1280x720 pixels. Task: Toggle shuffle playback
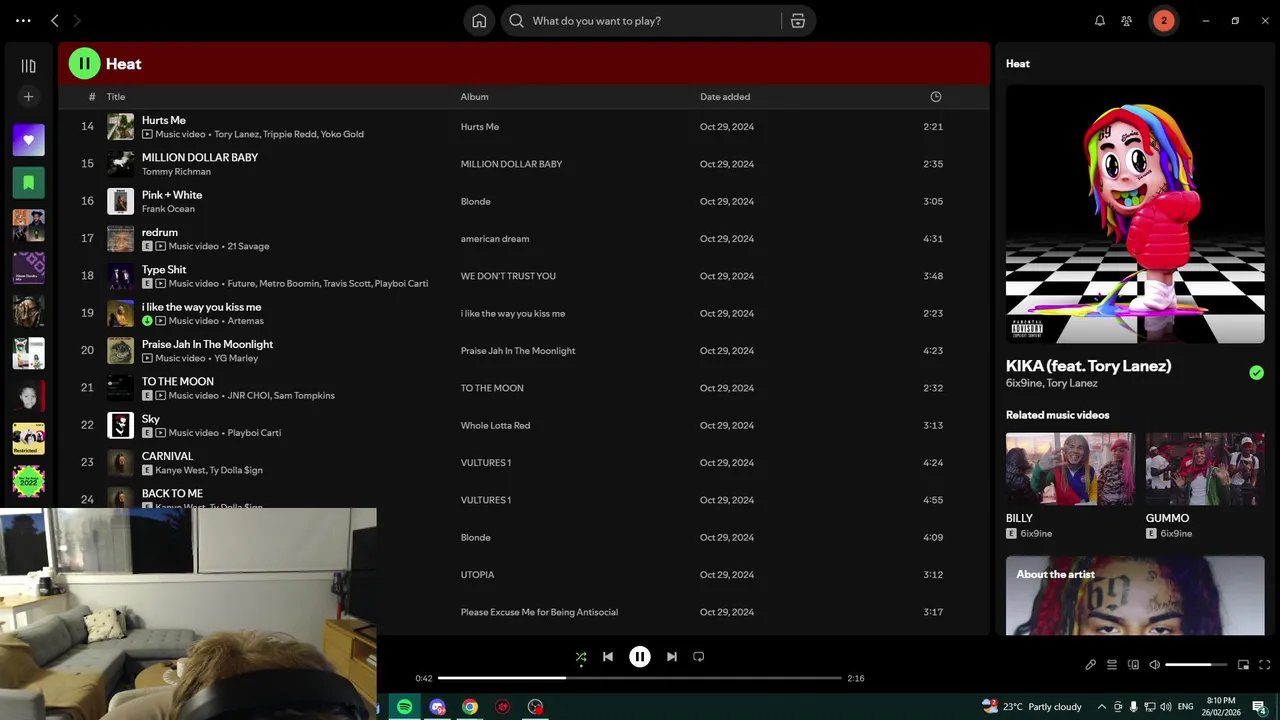coord(581,657)
